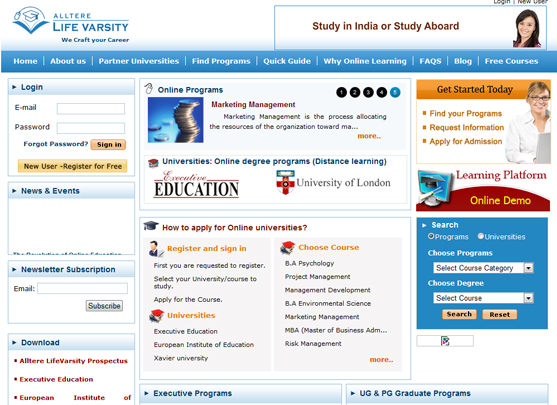Open Find Programs menu item
Viewport: 557px width, 405px height.
221,61
